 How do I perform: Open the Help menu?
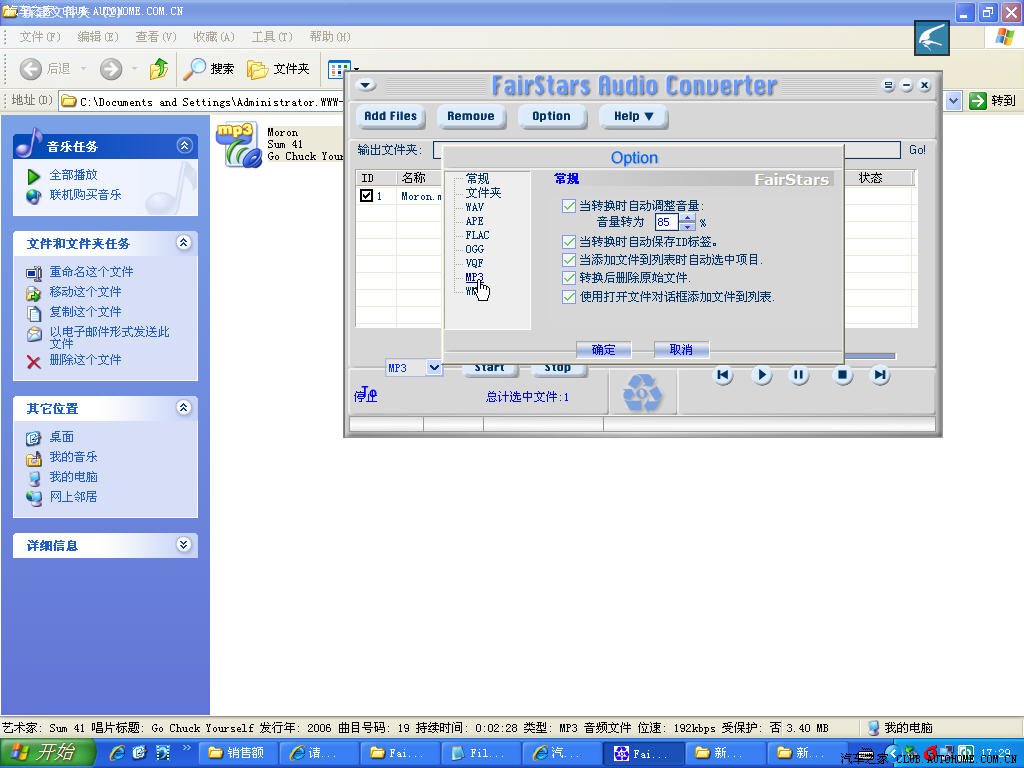[x=633, y=116]
